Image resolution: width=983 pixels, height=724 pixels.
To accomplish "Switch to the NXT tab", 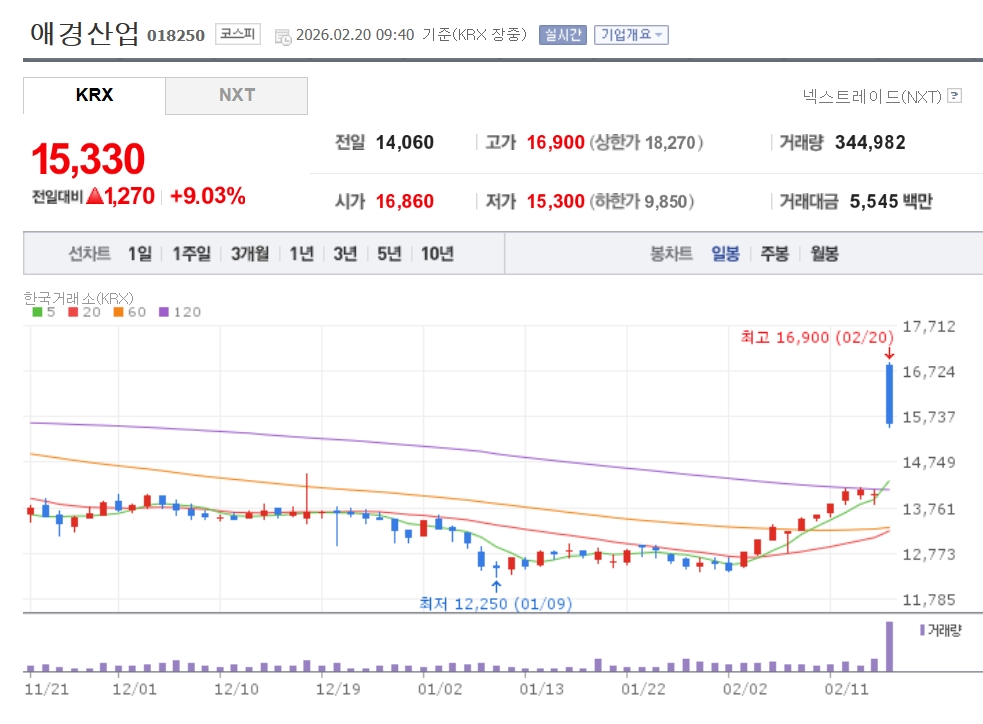I will pos(237,95).
